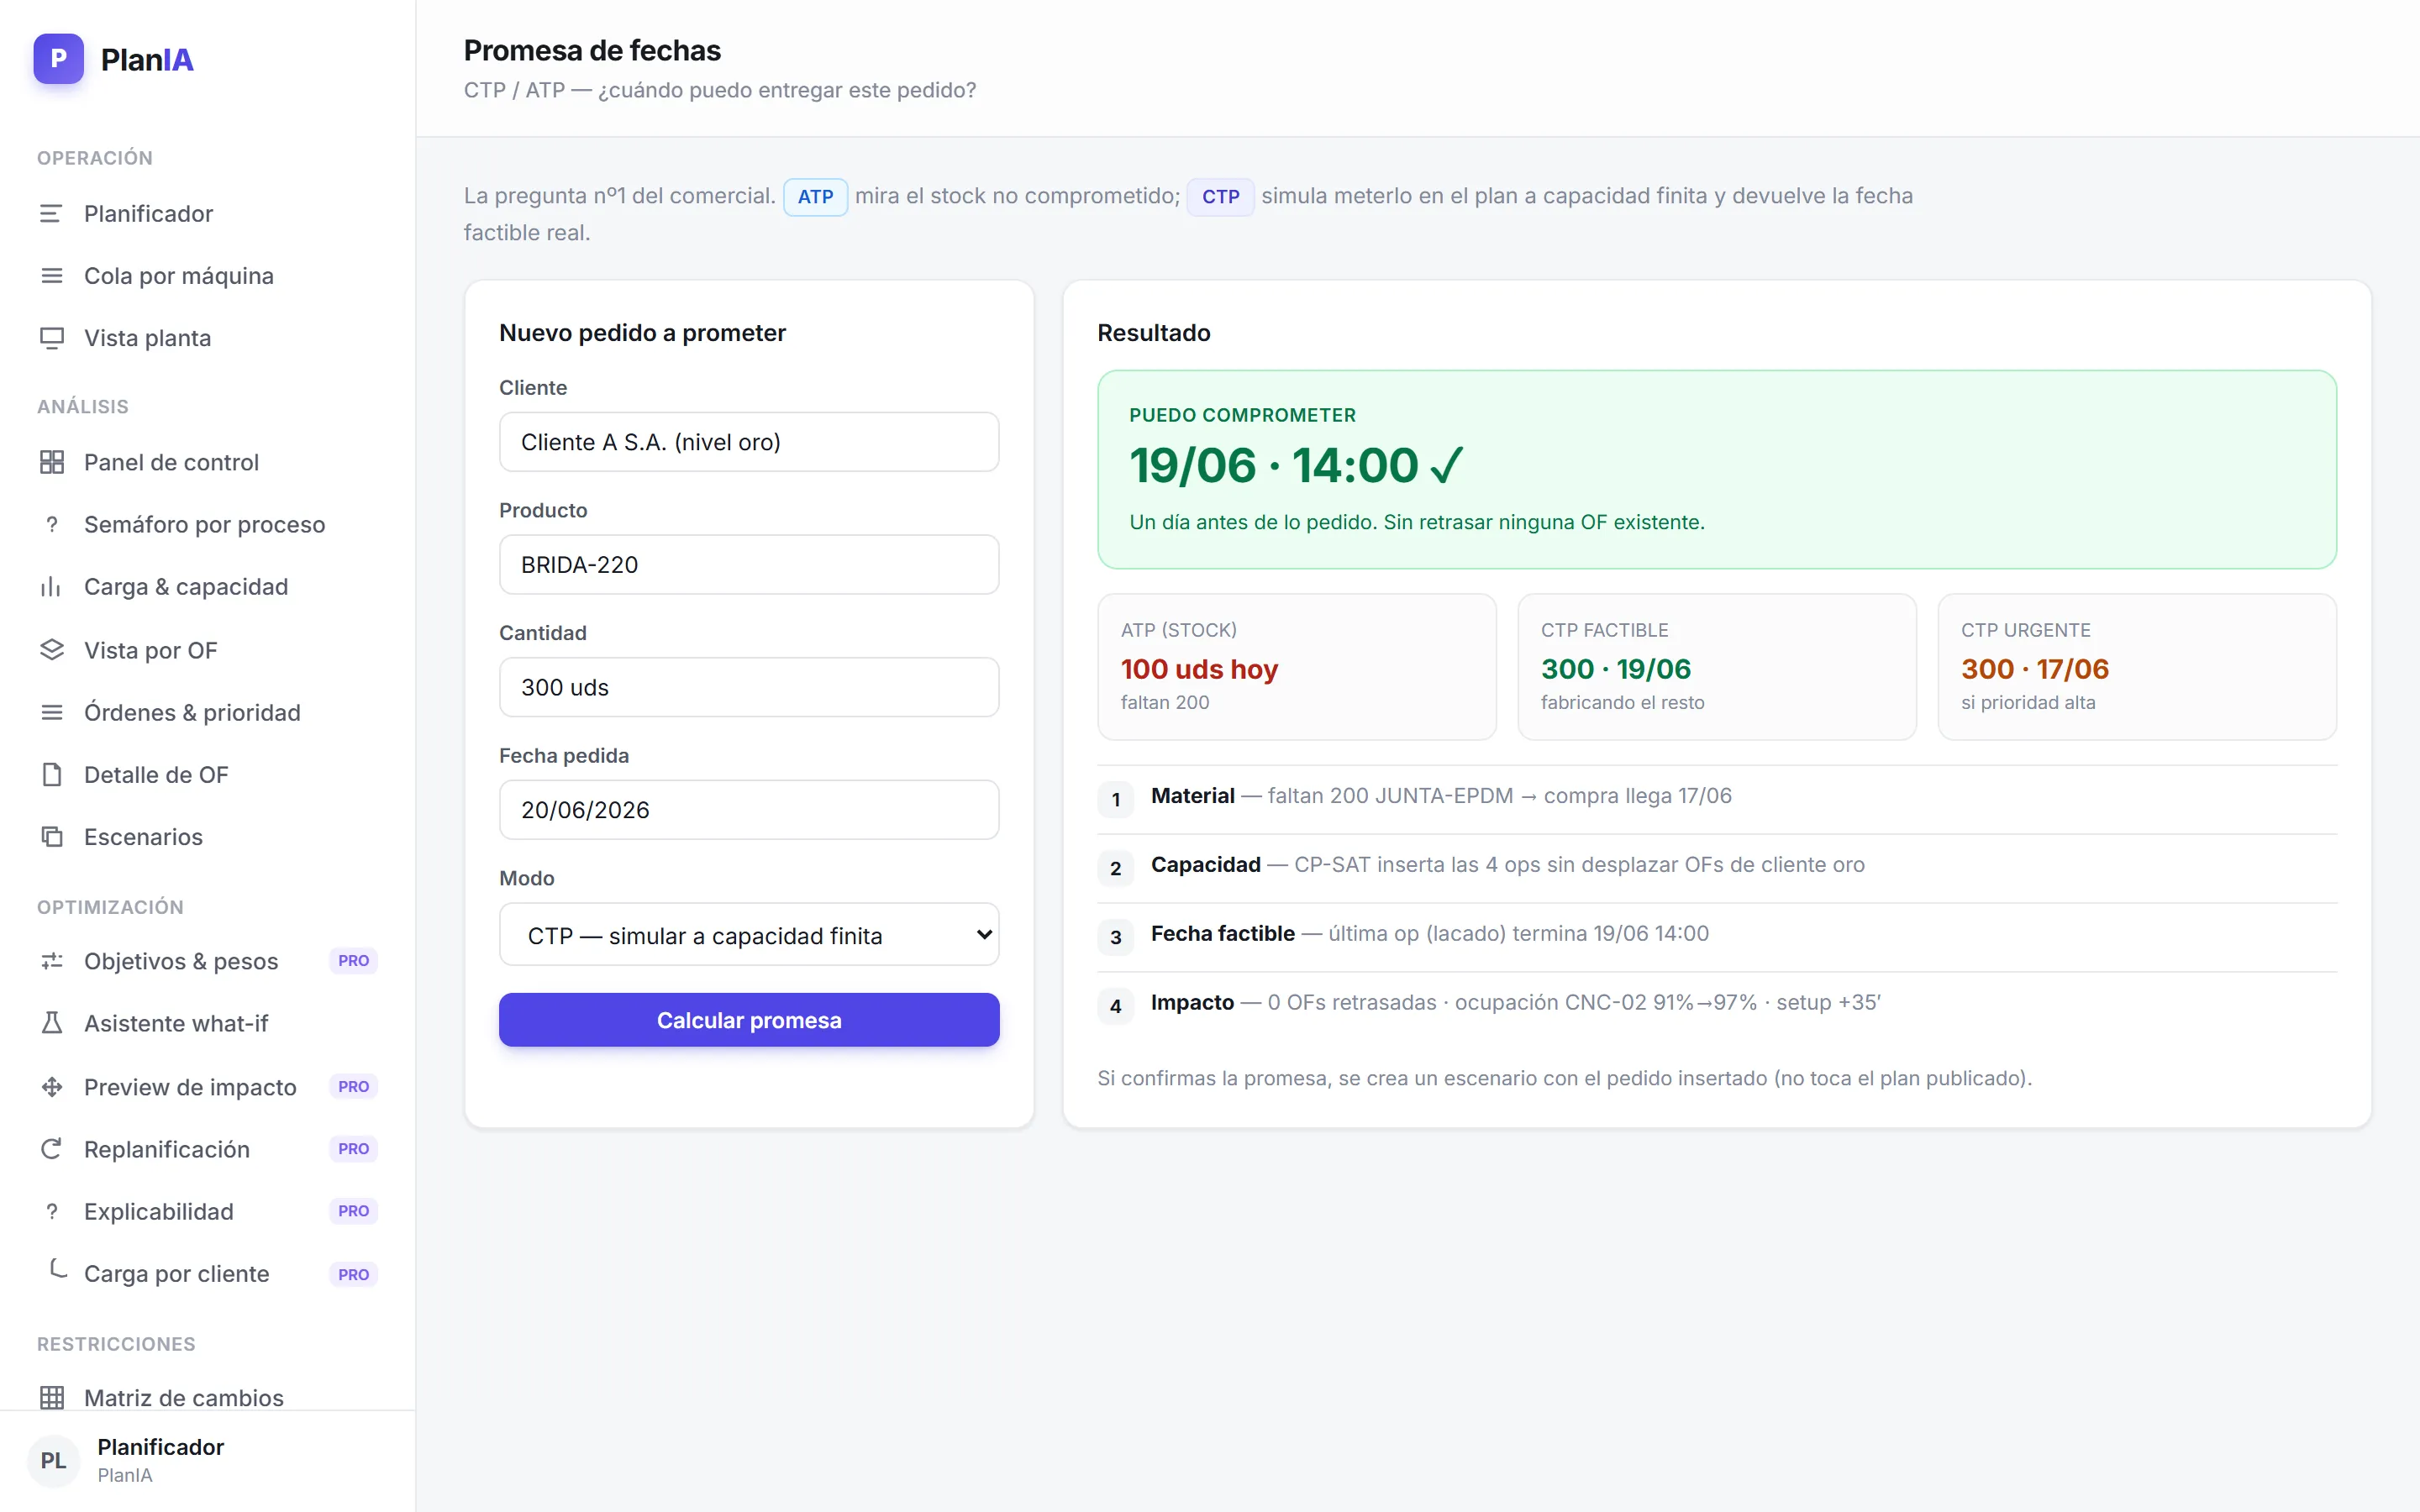Click the Vista por OF layers icon
Image resolution: width=2420 pixels, height=1512 pixels.
[51, 650]
